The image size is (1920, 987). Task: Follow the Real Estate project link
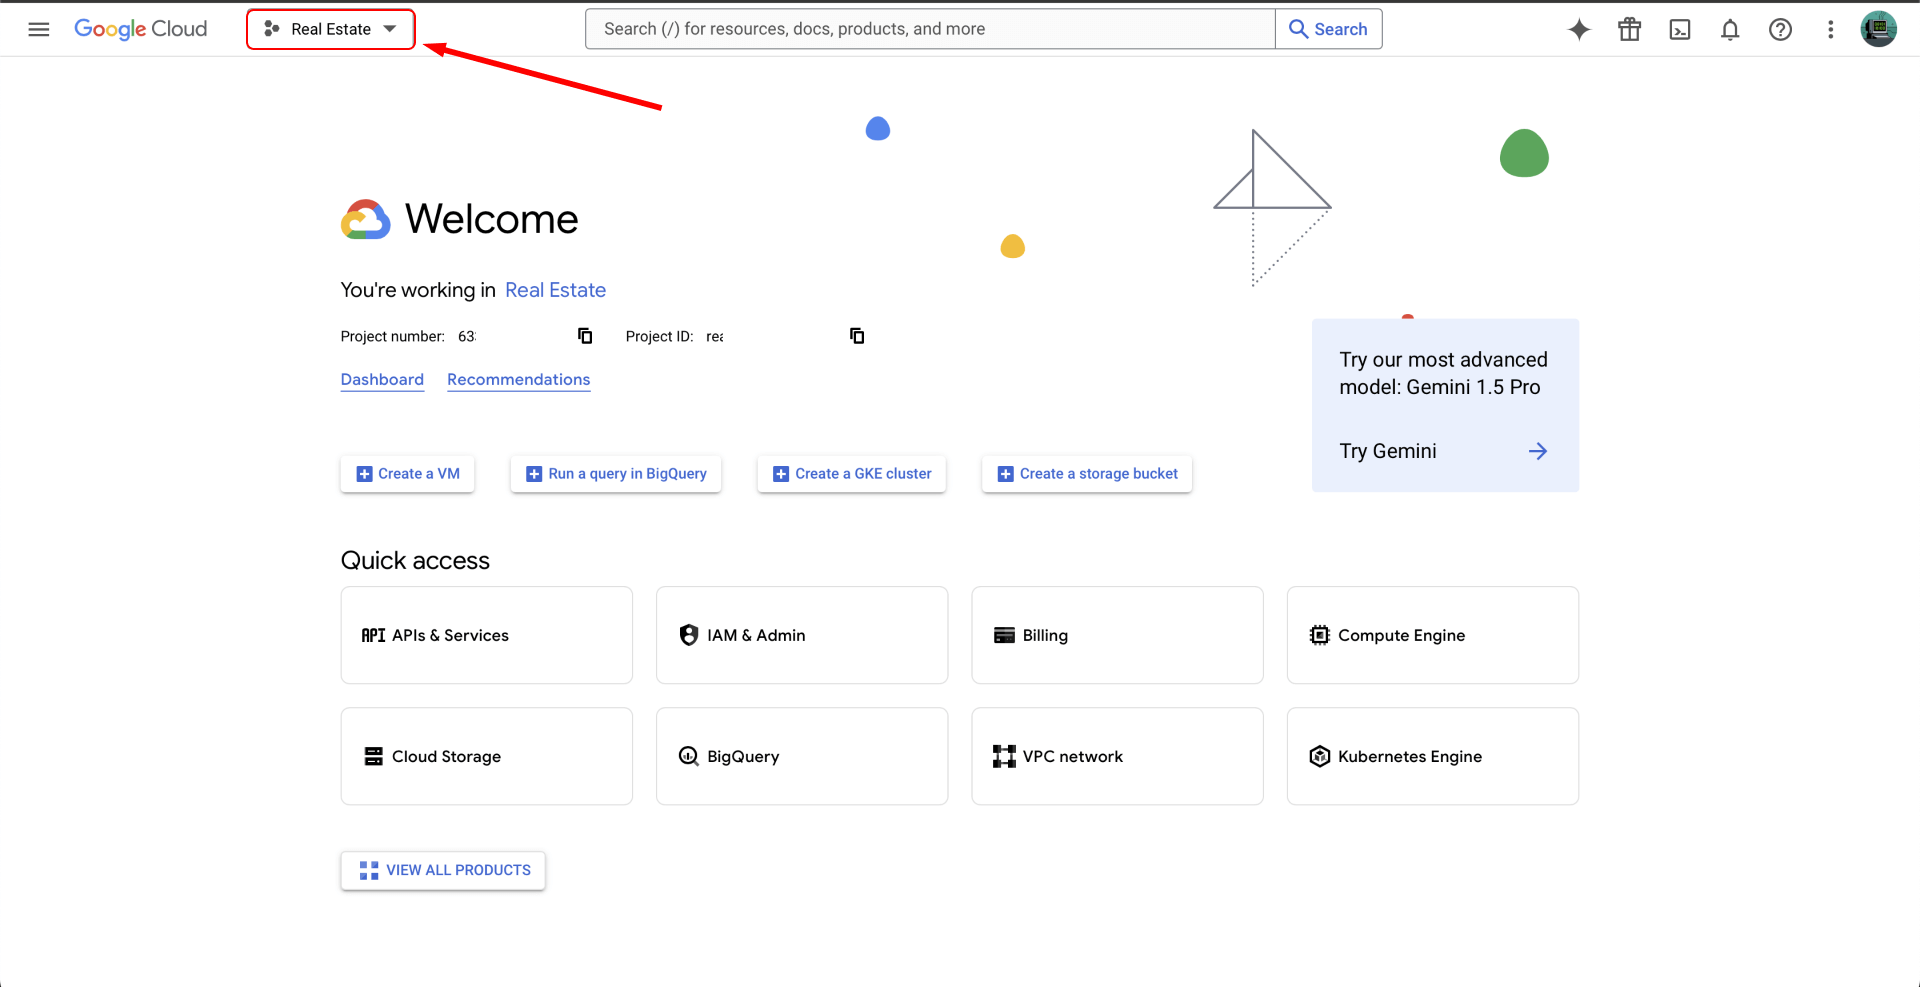[x=555, y=290]
